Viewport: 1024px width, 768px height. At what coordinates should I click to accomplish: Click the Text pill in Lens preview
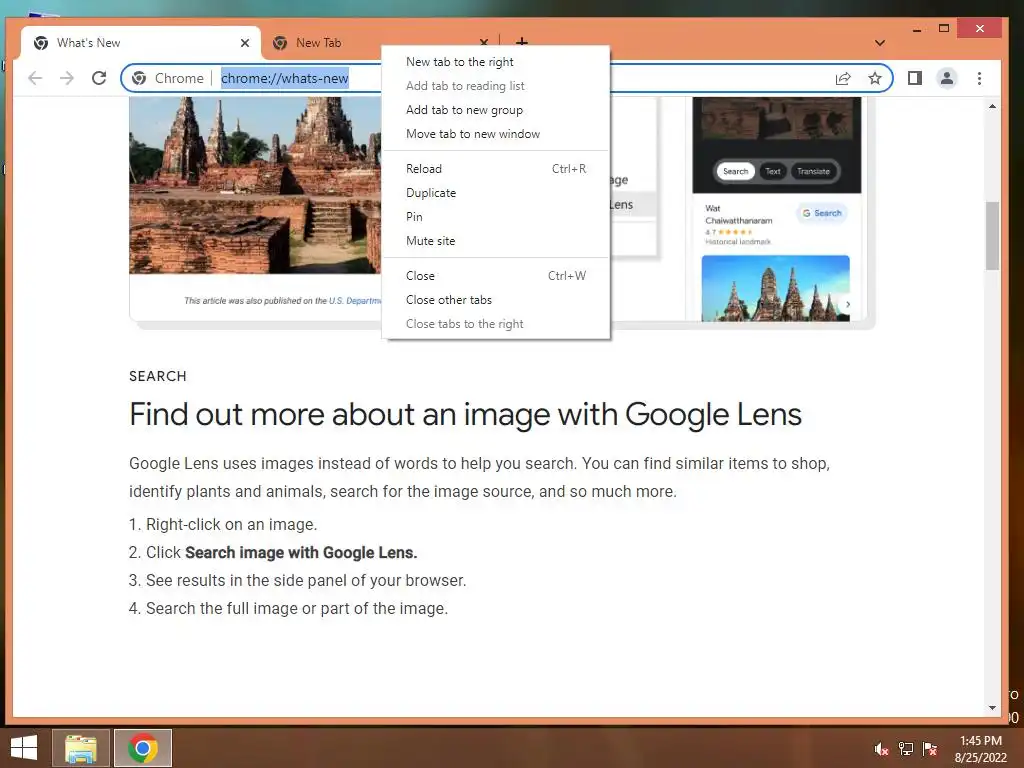point(773,172)
